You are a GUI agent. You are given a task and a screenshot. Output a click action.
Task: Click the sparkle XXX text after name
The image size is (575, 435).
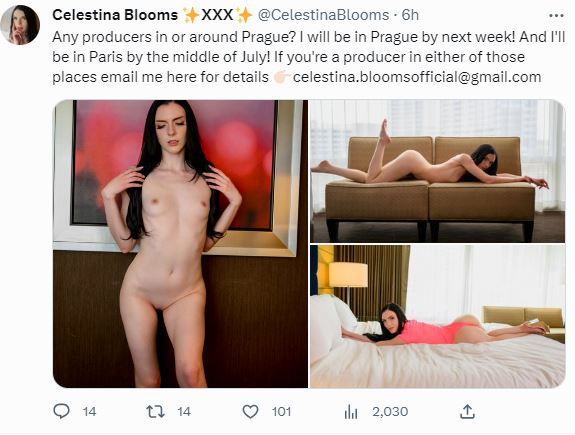coord(217,15)
